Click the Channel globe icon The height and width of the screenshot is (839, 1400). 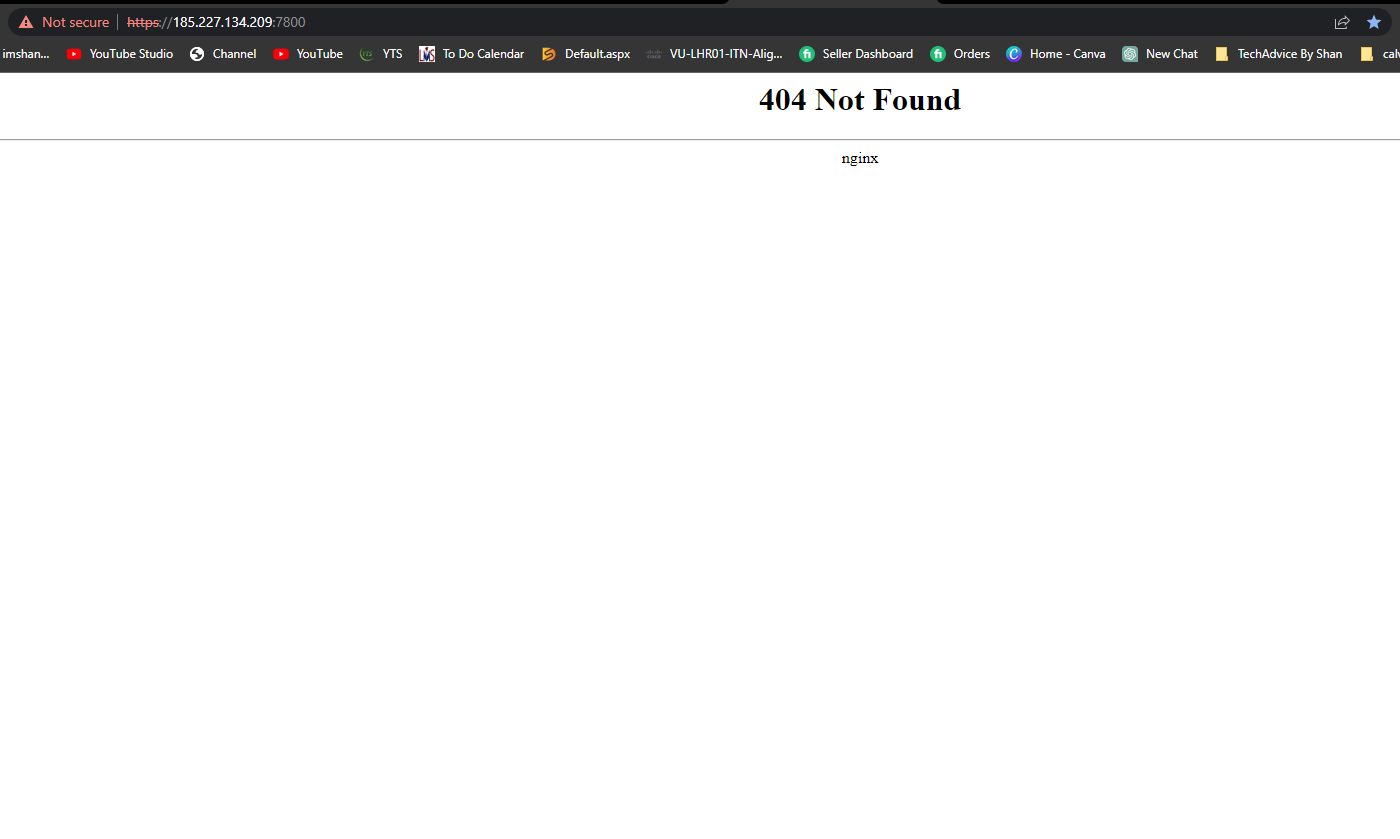(x=197, y=54)
